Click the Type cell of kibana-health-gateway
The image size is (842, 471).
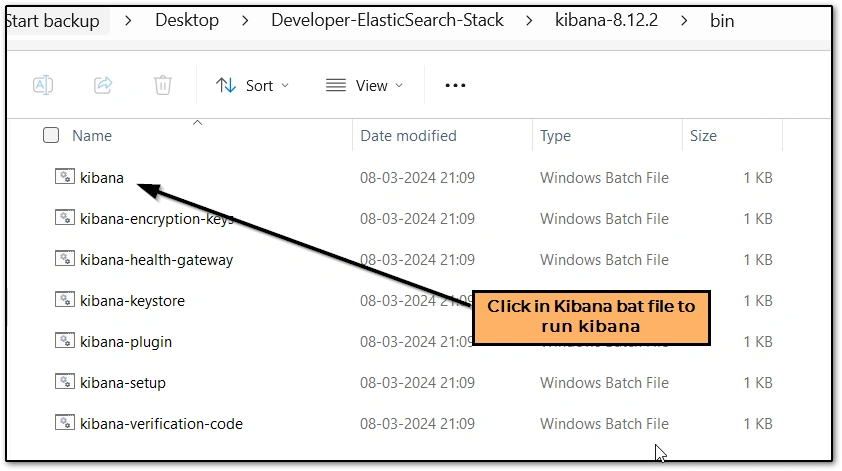[604, 260]
